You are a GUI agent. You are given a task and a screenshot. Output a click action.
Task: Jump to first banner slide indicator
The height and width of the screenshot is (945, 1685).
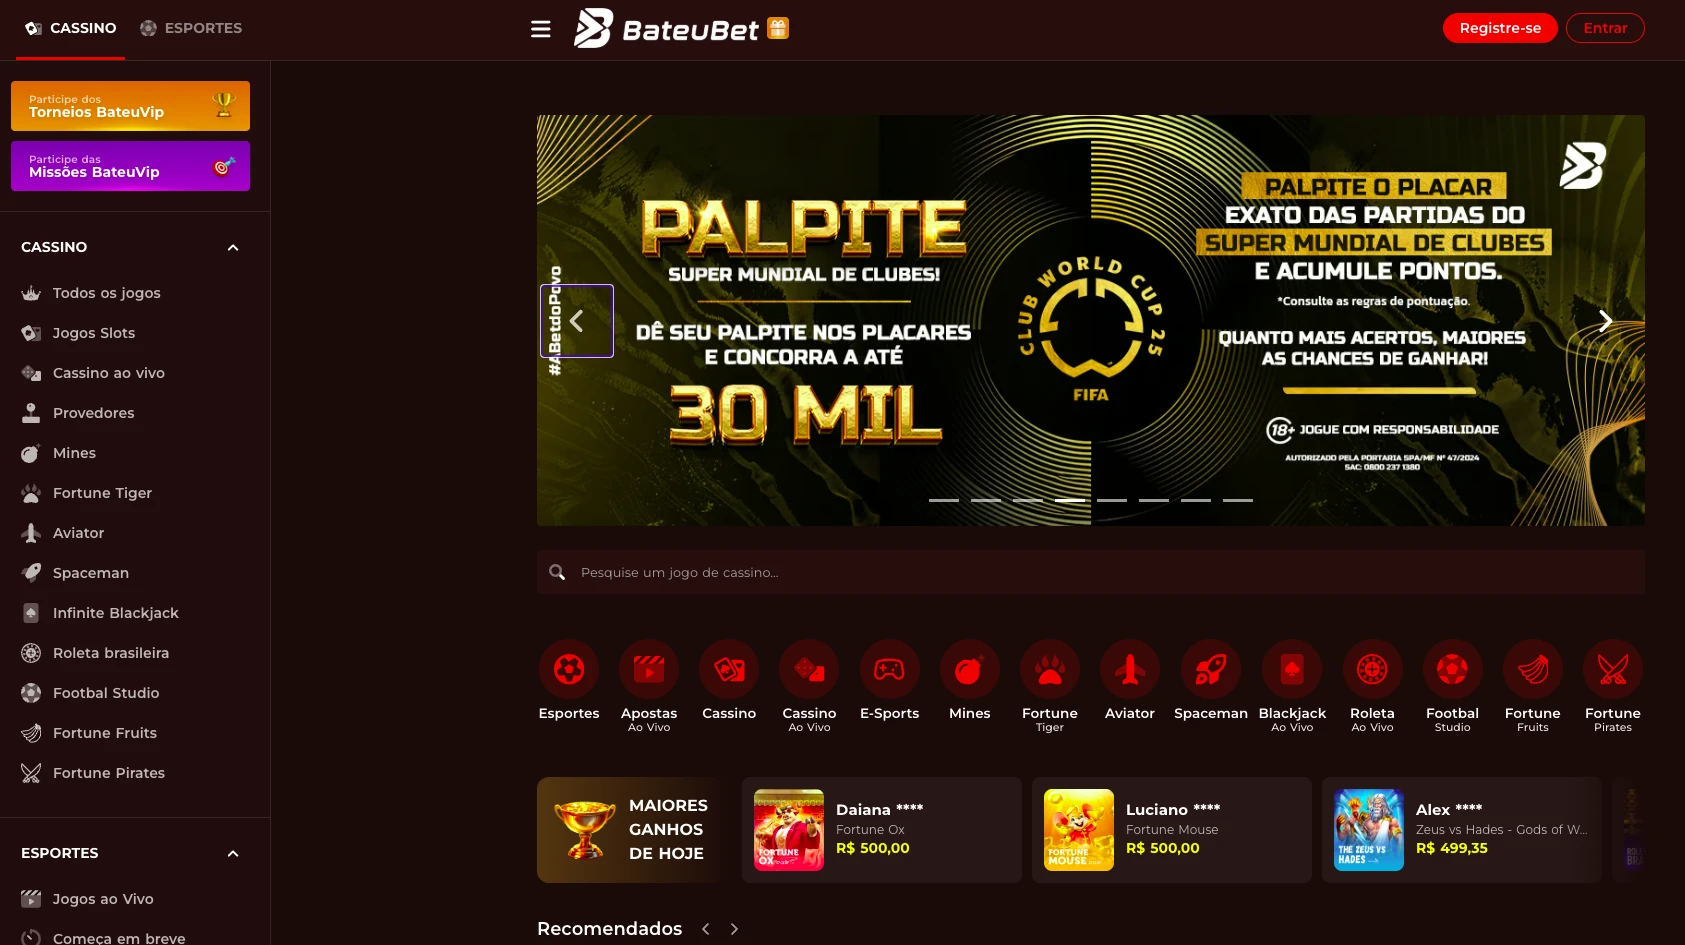point(944,500)
